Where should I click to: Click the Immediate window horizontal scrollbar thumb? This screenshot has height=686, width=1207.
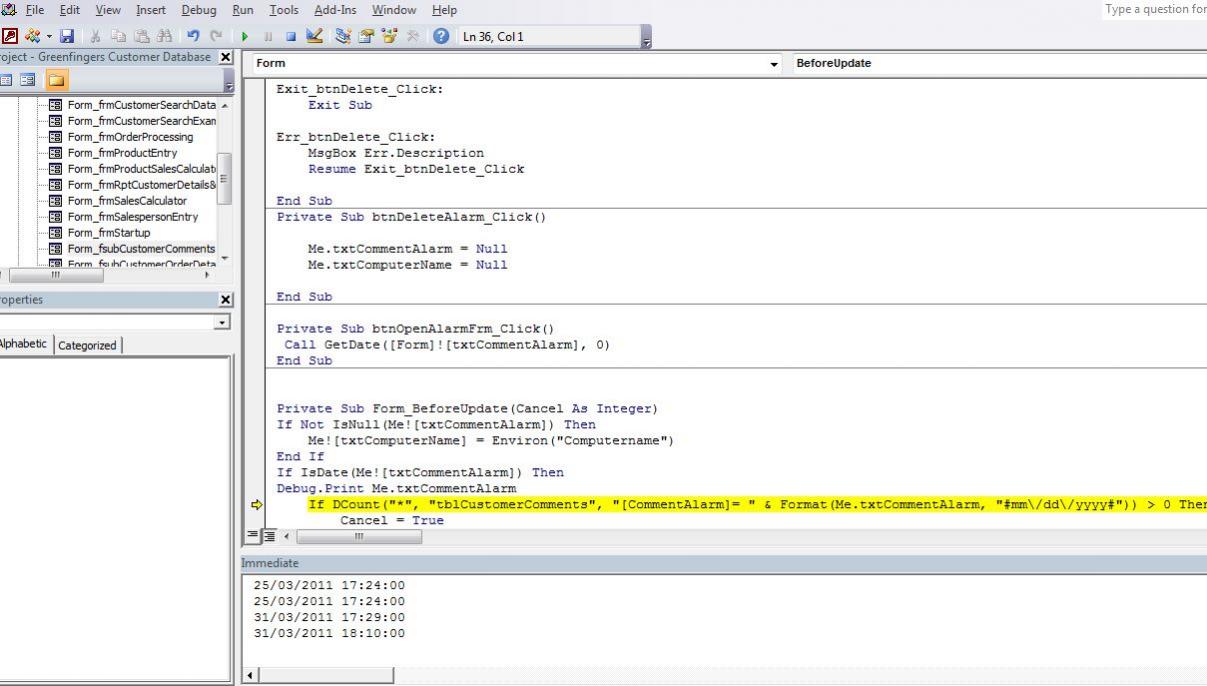click(327, 676)
